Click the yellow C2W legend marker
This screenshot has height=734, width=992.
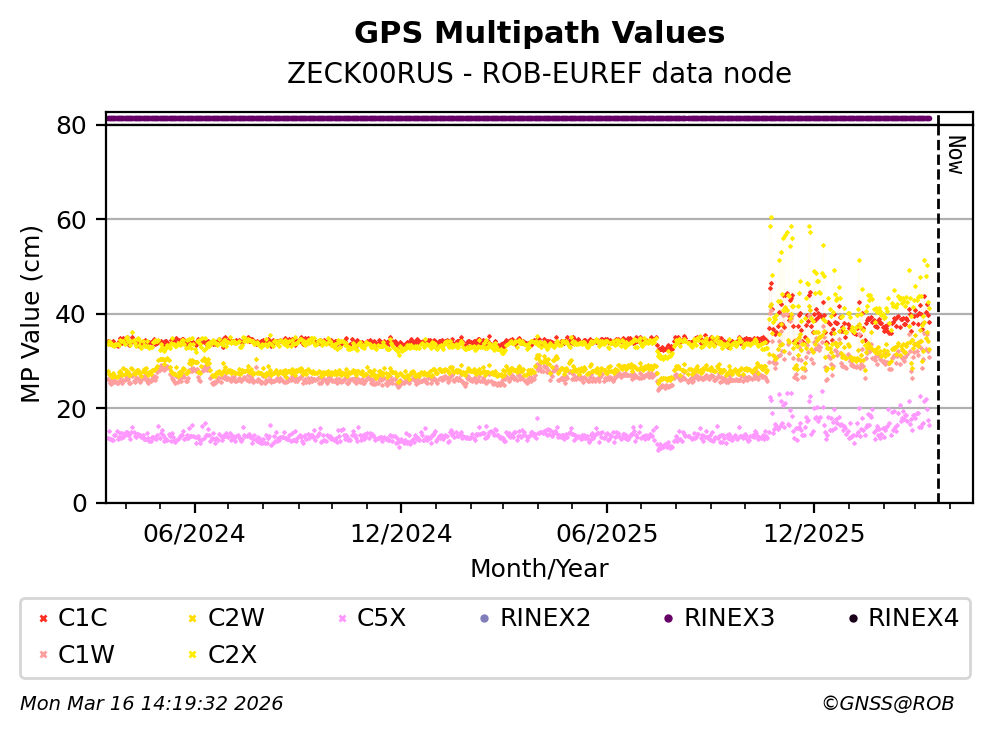(x=191, y=619)
